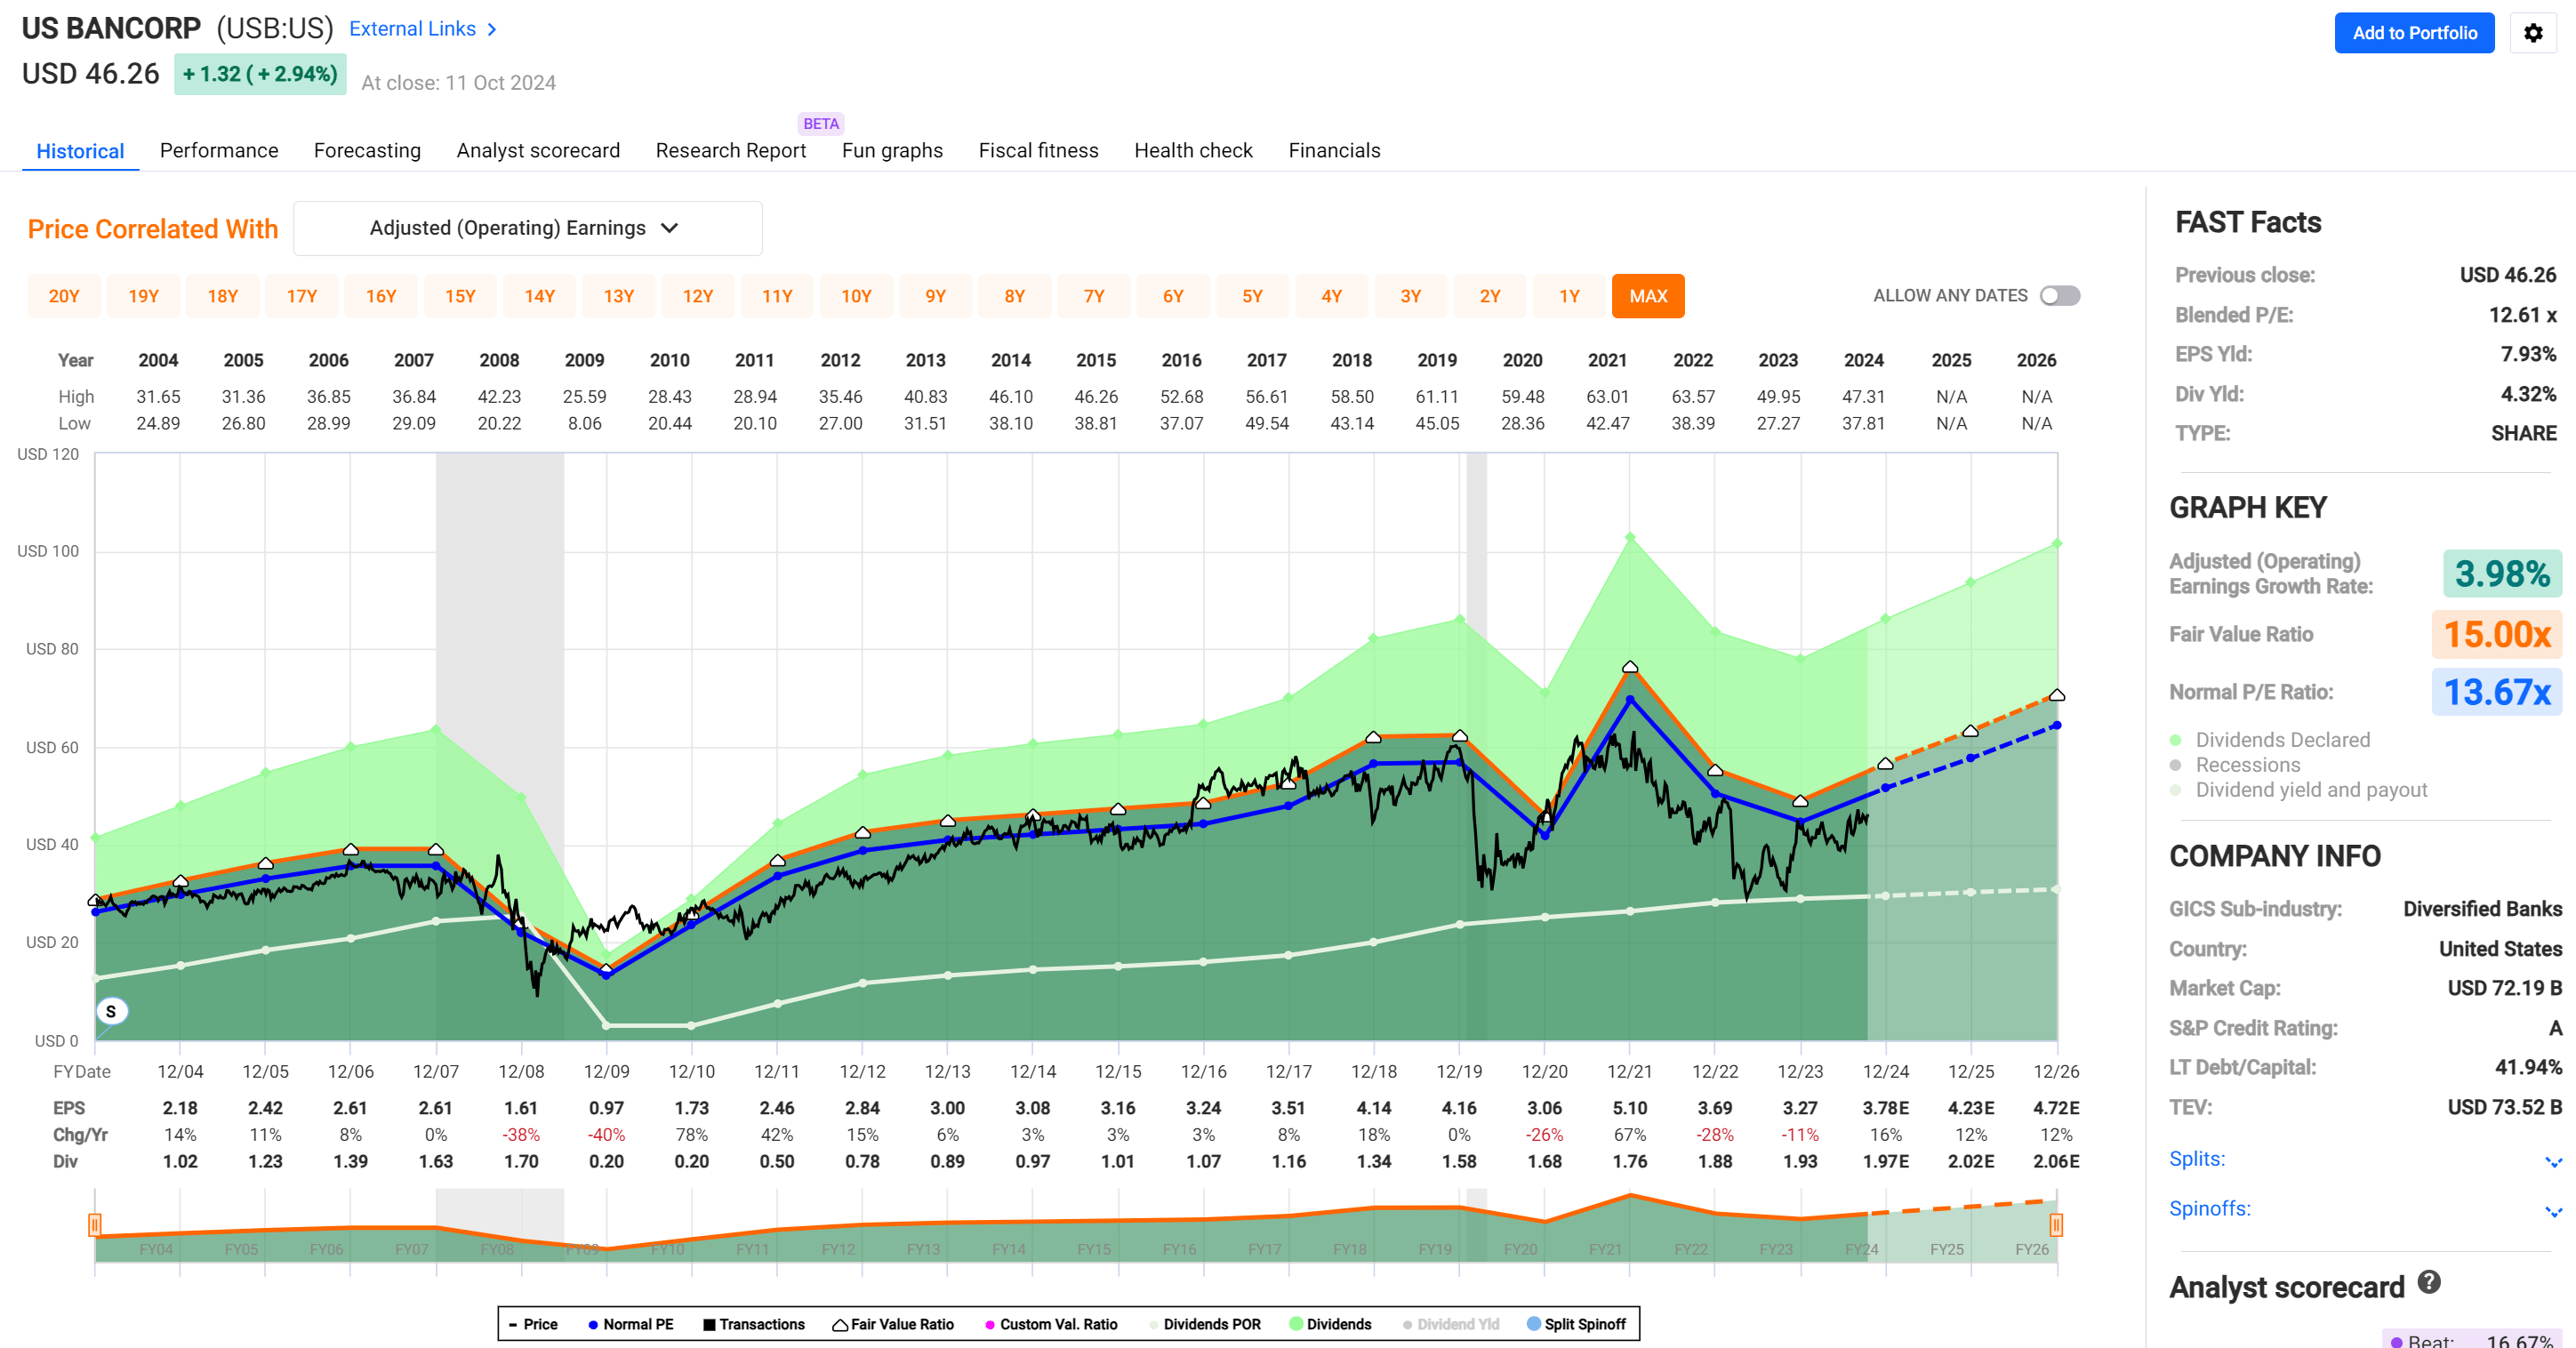Screen dimensions: 2576x1348
Task: Click the split spinoff S marker on chart
Action: [111, 1011]
